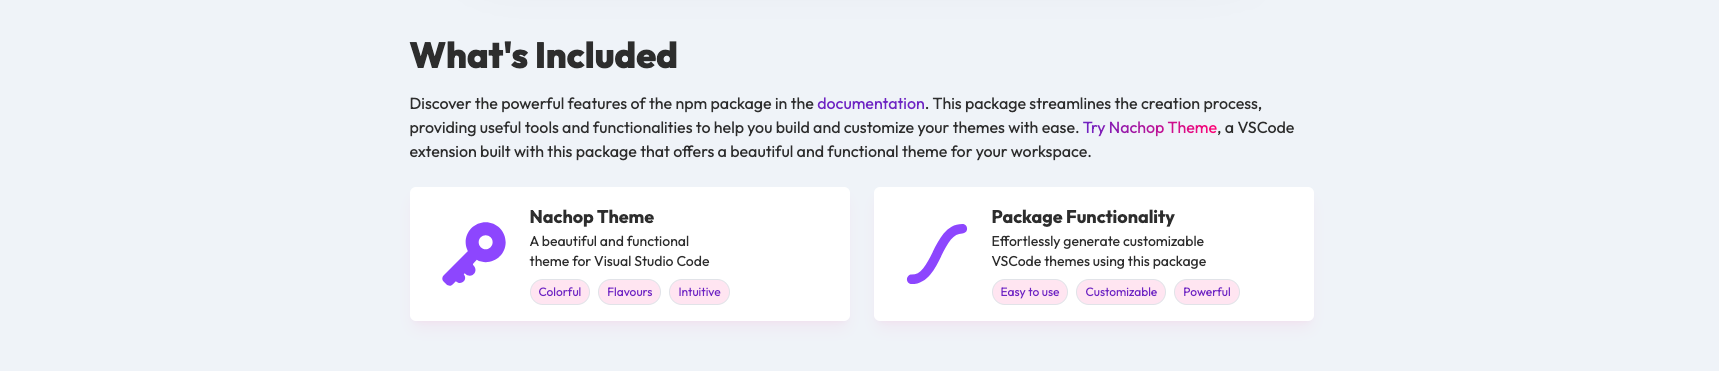The width and height of the screenshot is (1719, 371).
Task: Open the documentation link
Action: [871, 104]
